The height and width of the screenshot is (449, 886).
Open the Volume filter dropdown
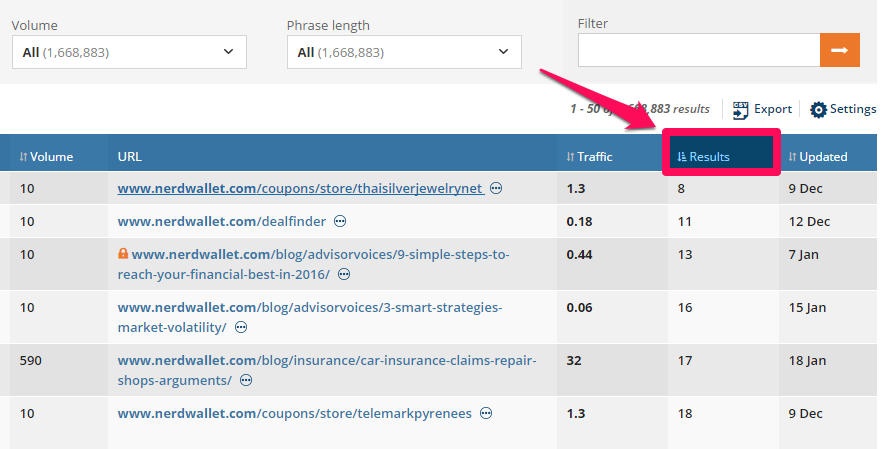point(129,52)
